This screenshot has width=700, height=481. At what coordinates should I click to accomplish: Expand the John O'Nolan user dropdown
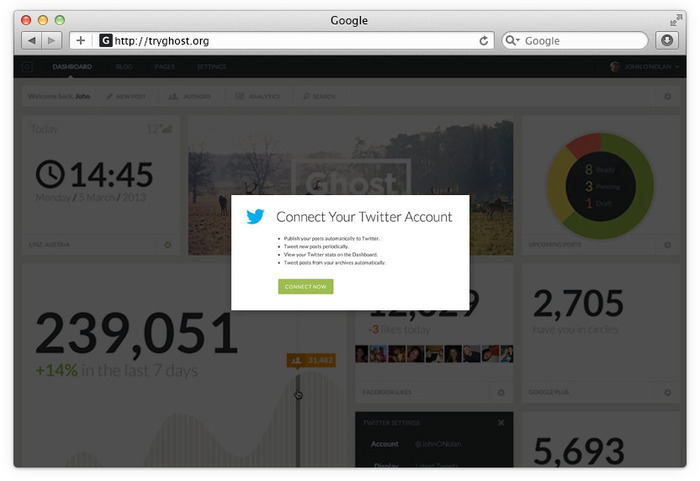point(645,67)
